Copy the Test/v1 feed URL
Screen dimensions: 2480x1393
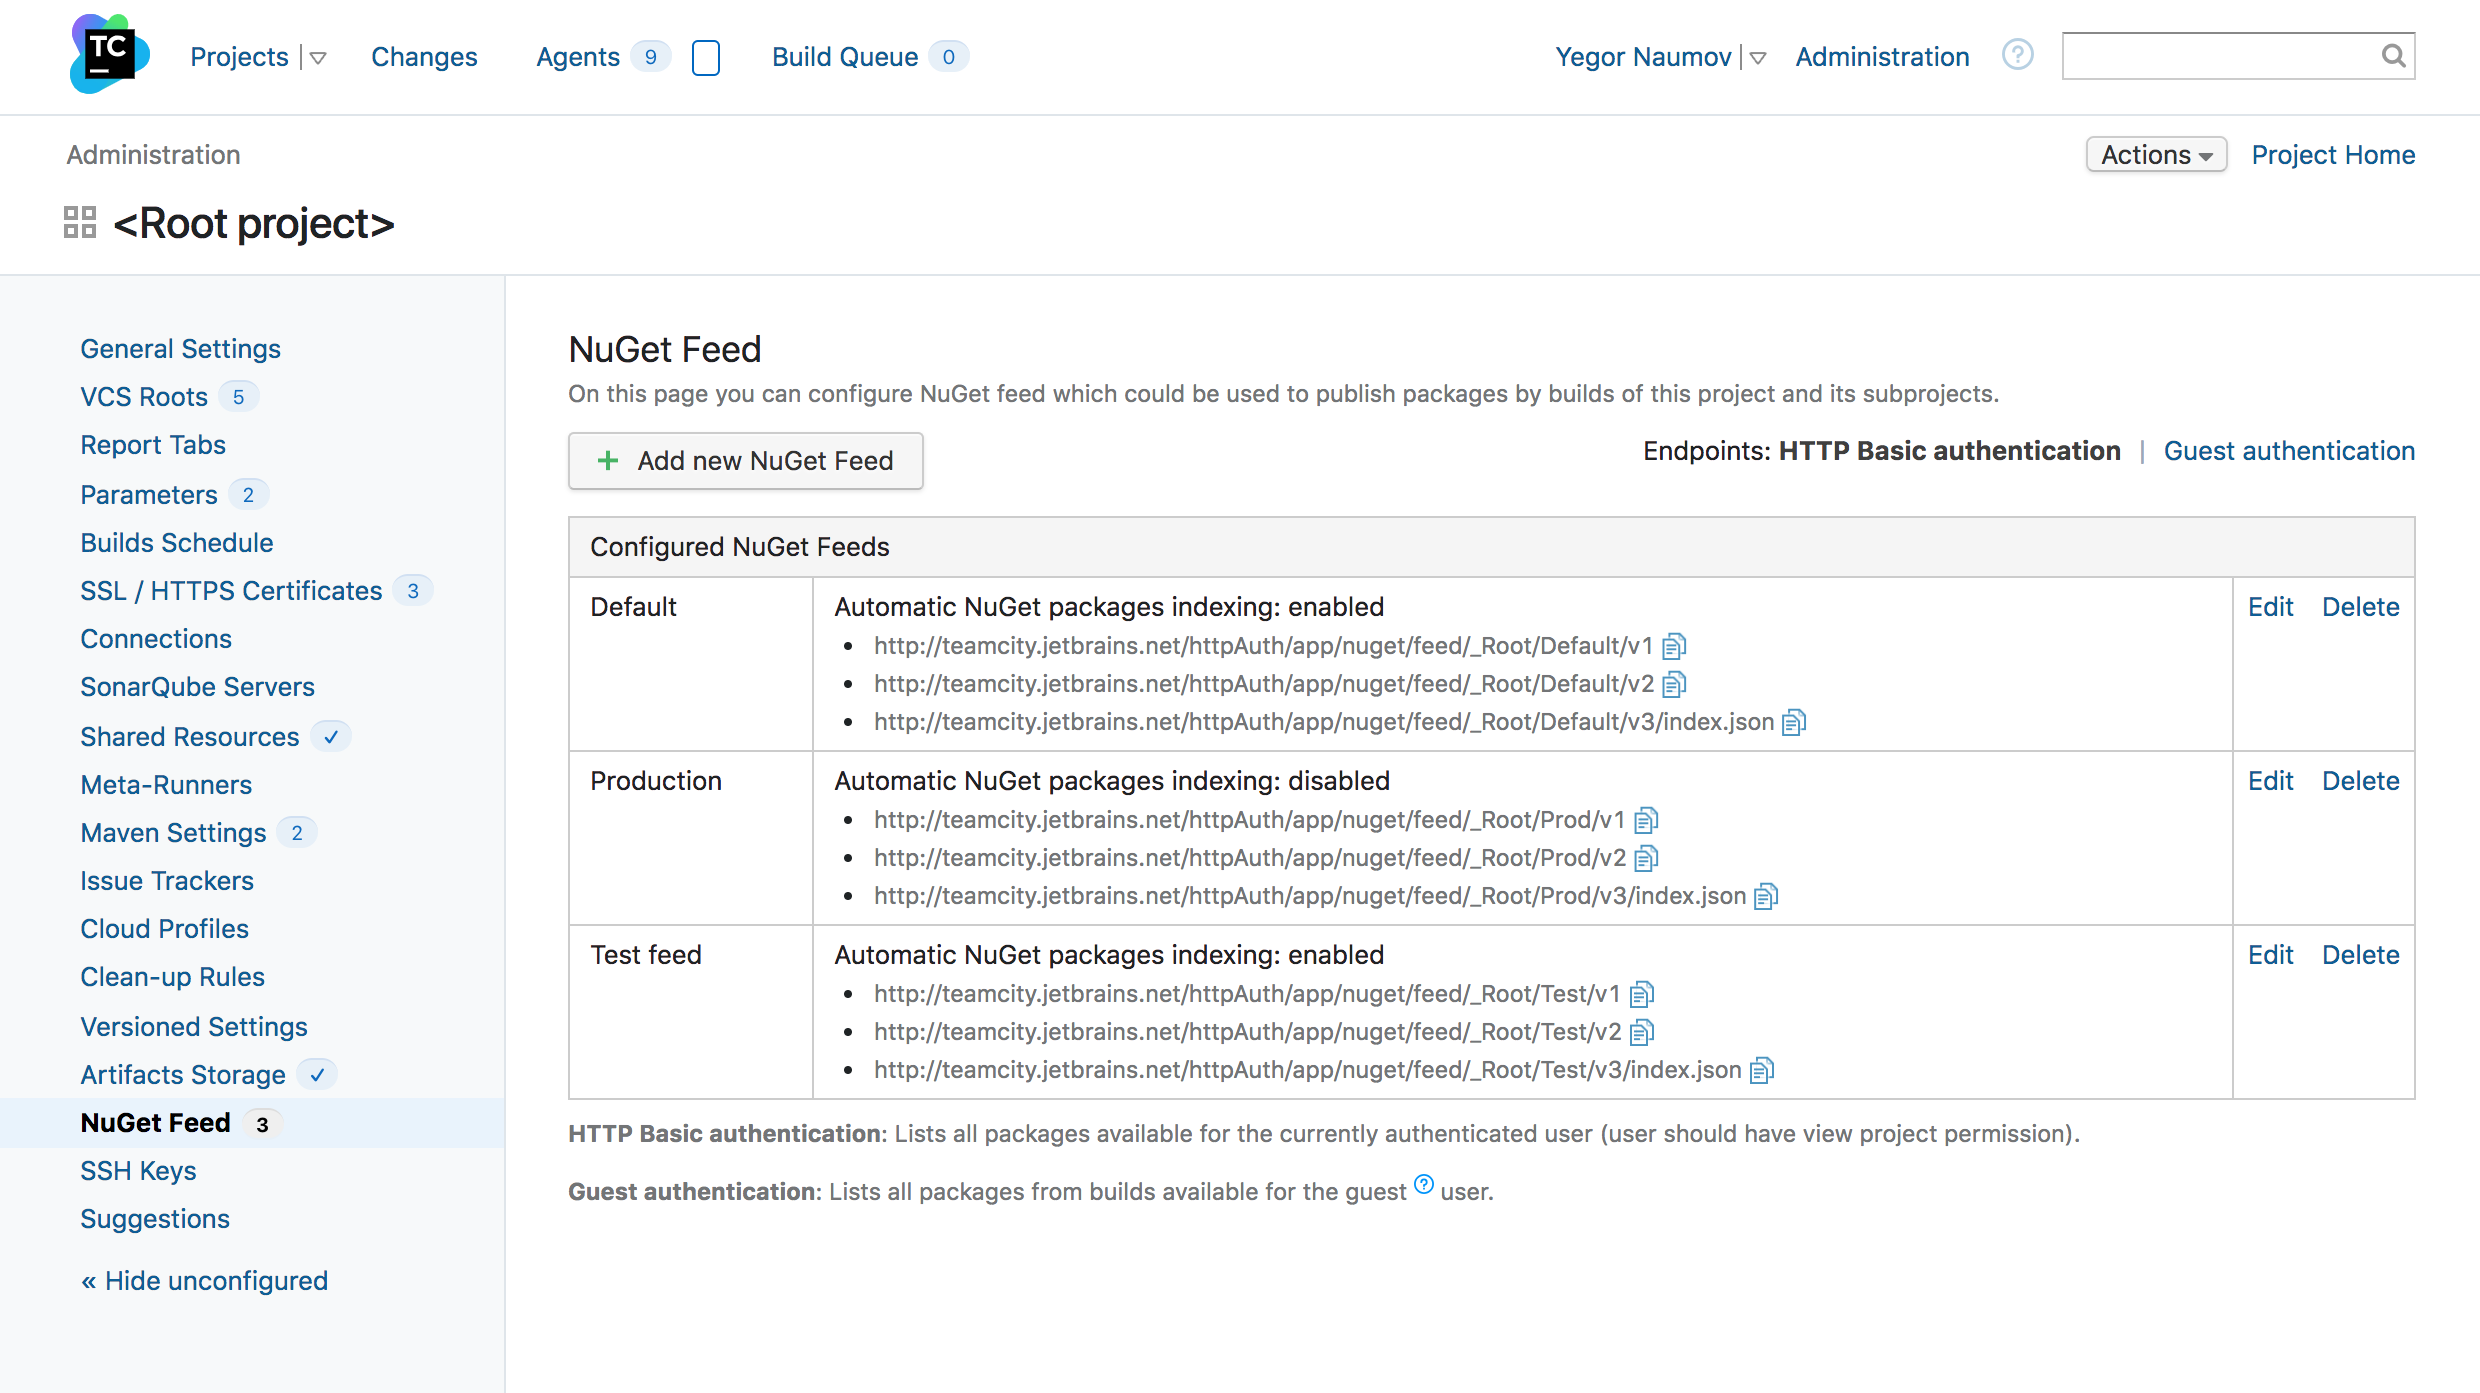1641,994
